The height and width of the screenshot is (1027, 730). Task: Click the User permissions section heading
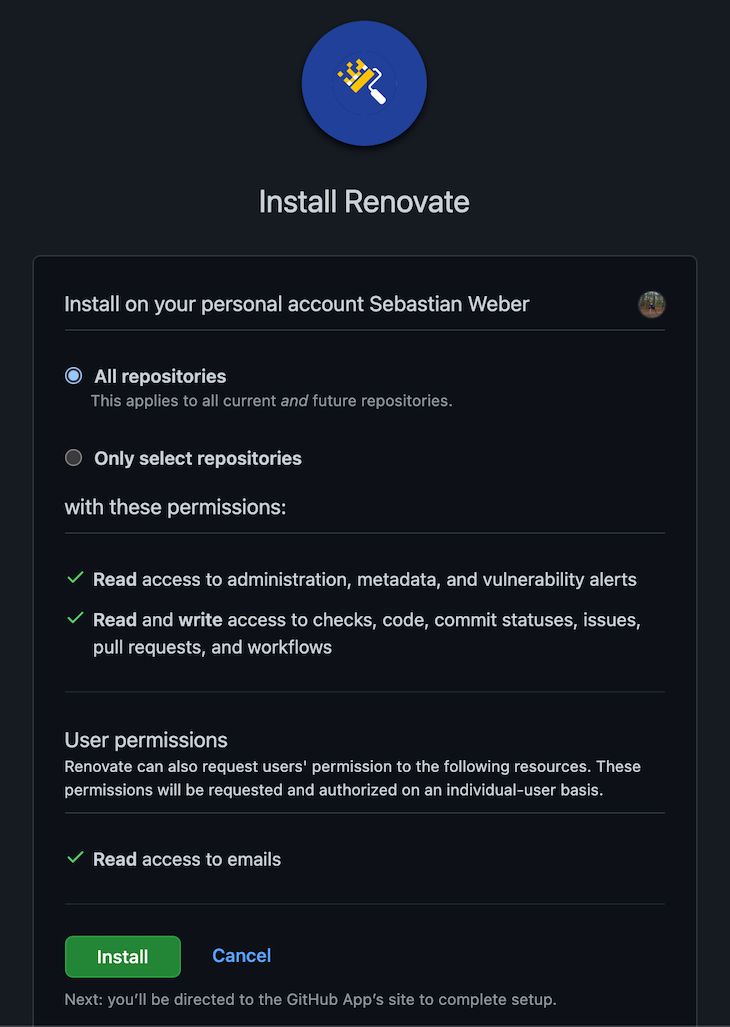pyautogui.click(x=145, y=739)
